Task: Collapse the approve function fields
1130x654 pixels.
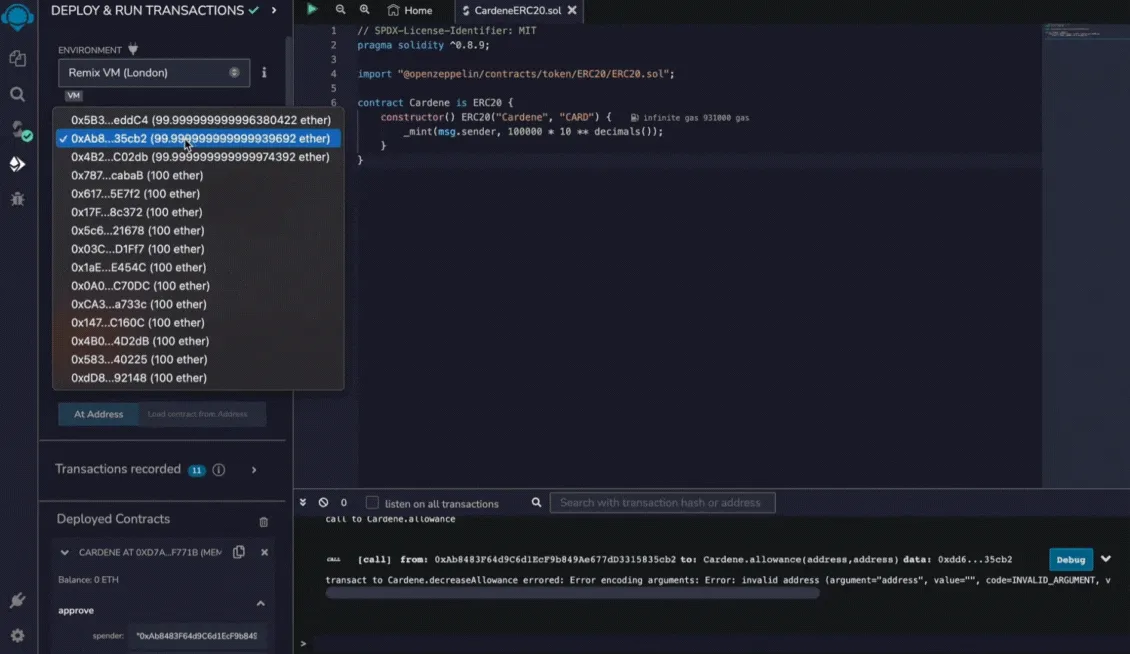Action: 261,604
